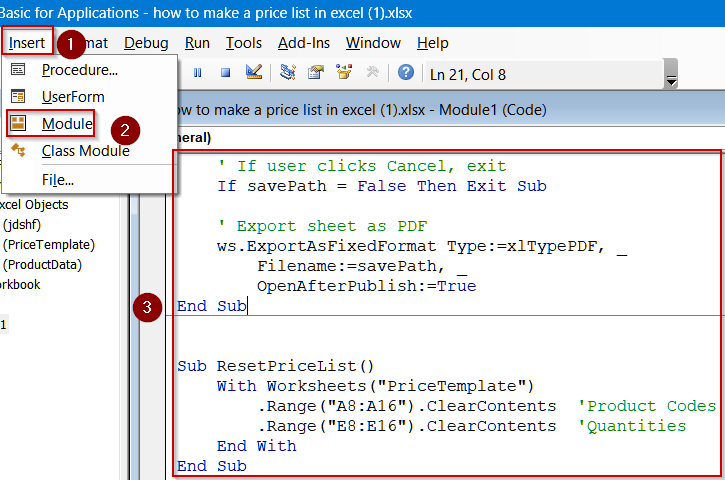Choose UserForm from Insert menu

coord(72,97)
